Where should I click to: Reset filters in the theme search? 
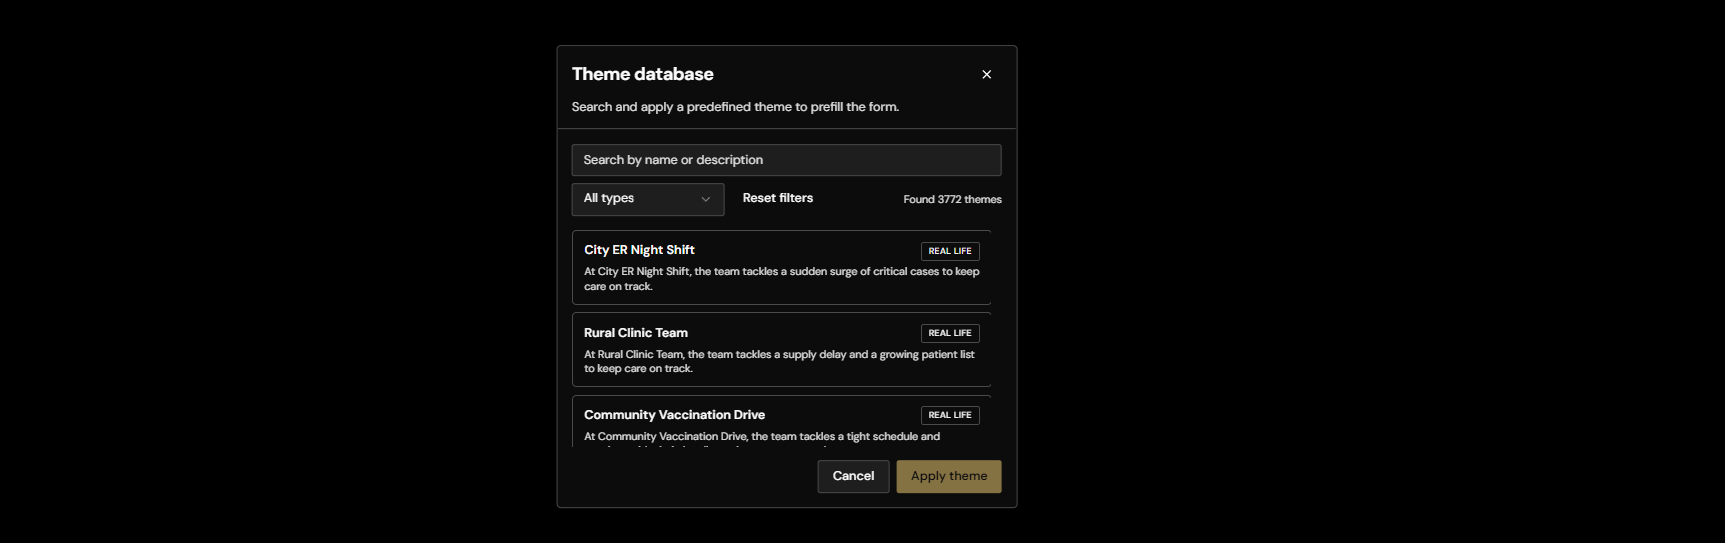(x=777, y=198)
